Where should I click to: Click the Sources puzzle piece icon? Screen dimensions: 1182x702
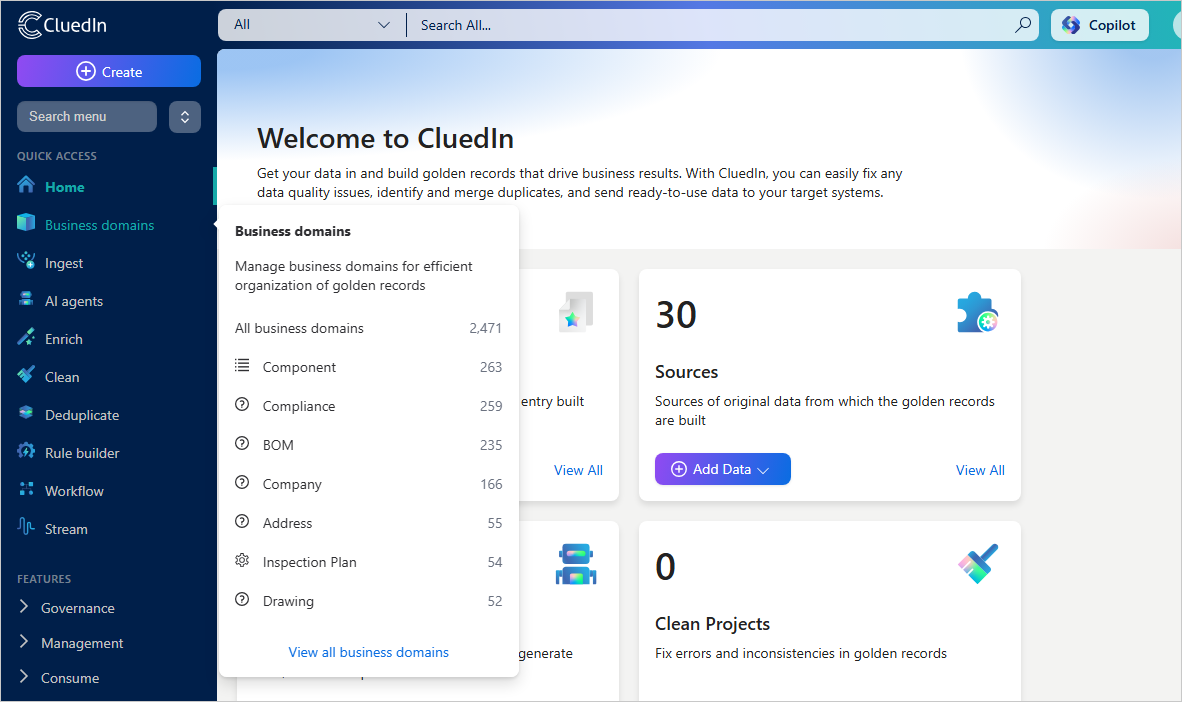(x=978, y=312)
